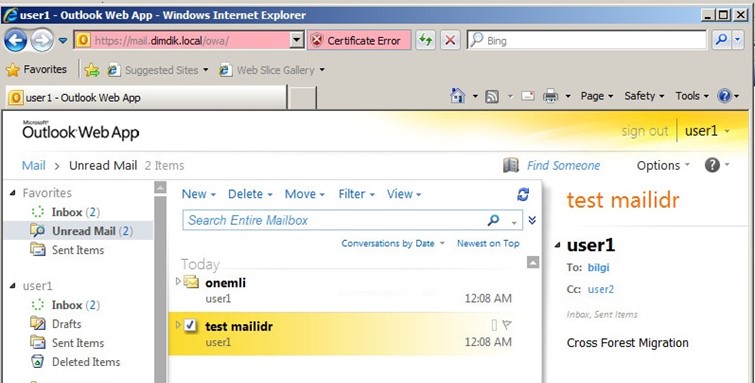The width and height of the screenshot is (755, 383).
Task: Open the search scope dropdown arrow
Action: pyautogui.click(x=514, y=222)
